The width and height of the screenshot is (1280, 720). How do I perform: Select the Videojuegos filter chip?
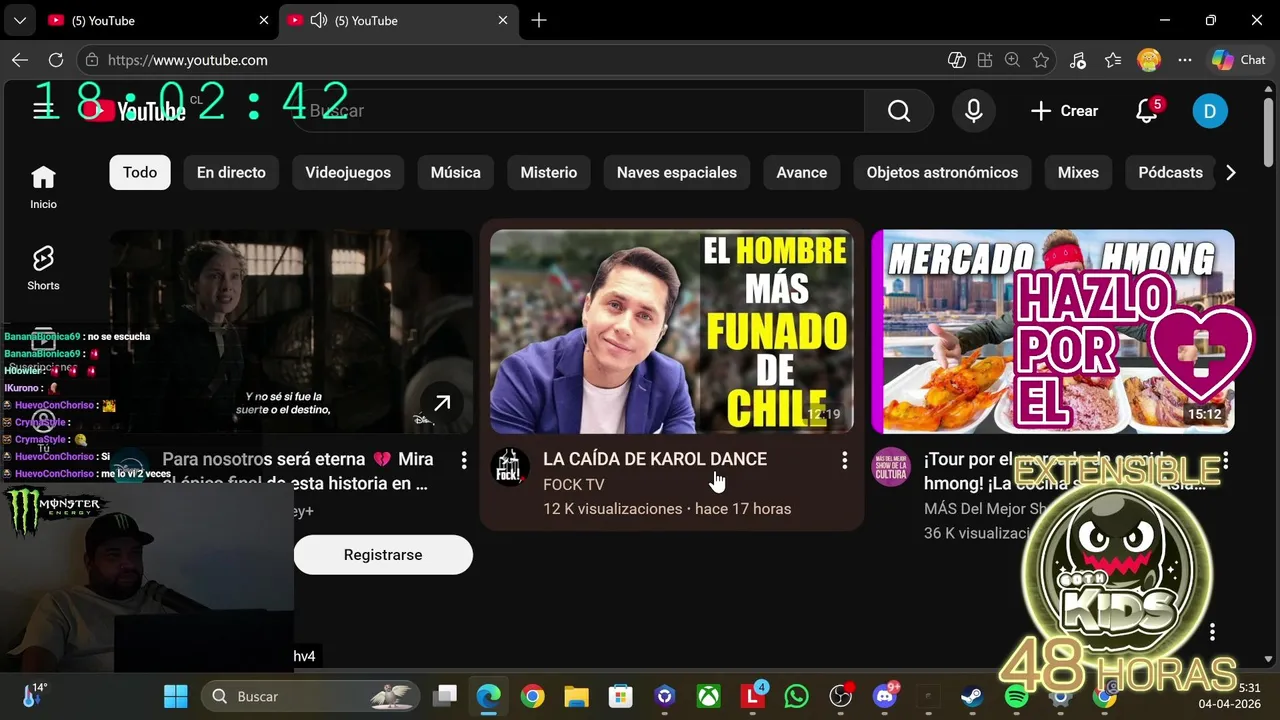pos(348,172)
